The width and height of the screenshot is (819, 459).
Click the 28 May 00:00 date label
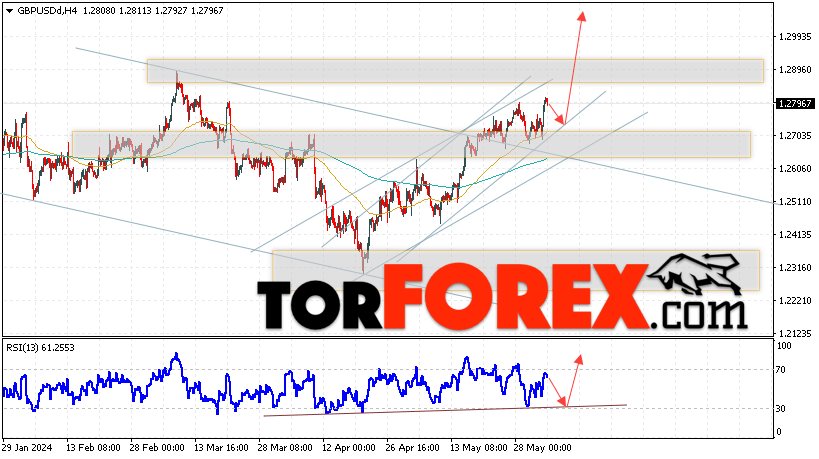coord(543,448)
